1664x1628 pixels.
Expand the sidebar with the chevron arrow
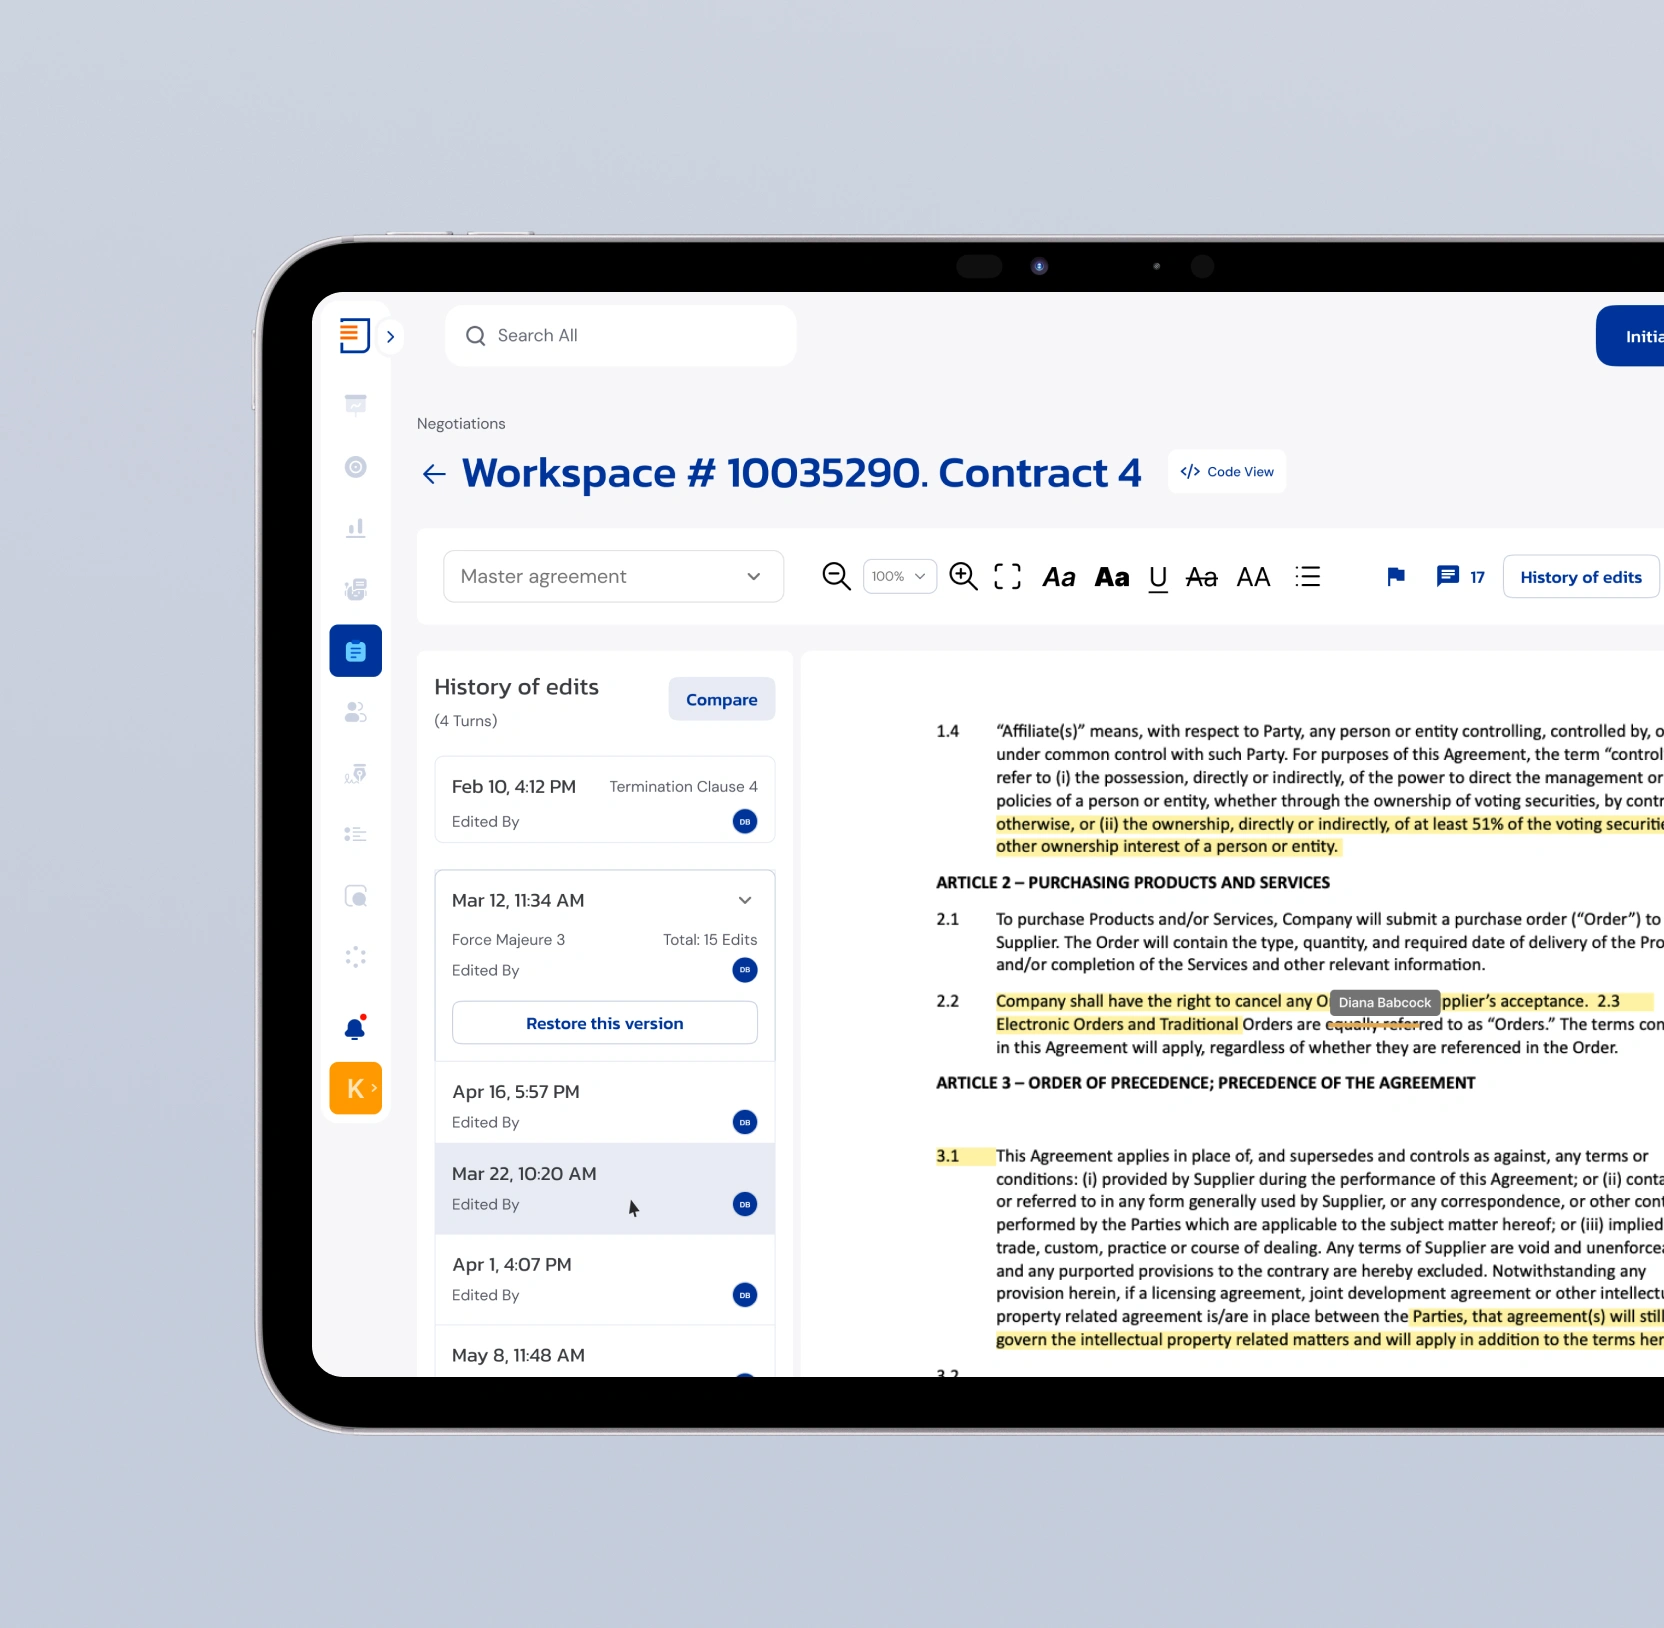pyautogui.click(x=391, y=337)
